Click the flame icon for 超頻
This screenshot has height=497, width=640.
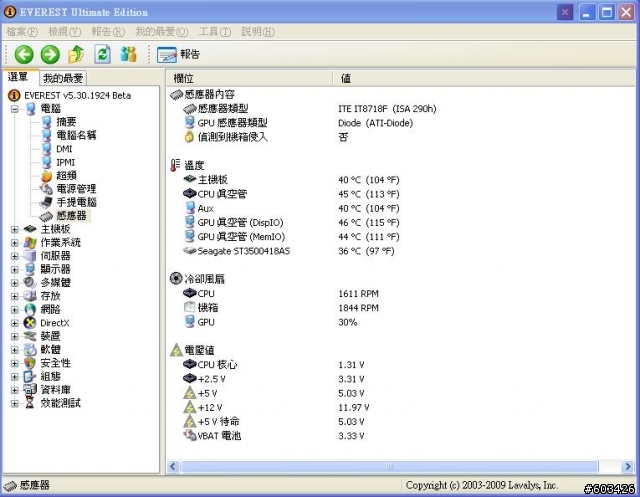pyautogui.click(x=47, y=175)
